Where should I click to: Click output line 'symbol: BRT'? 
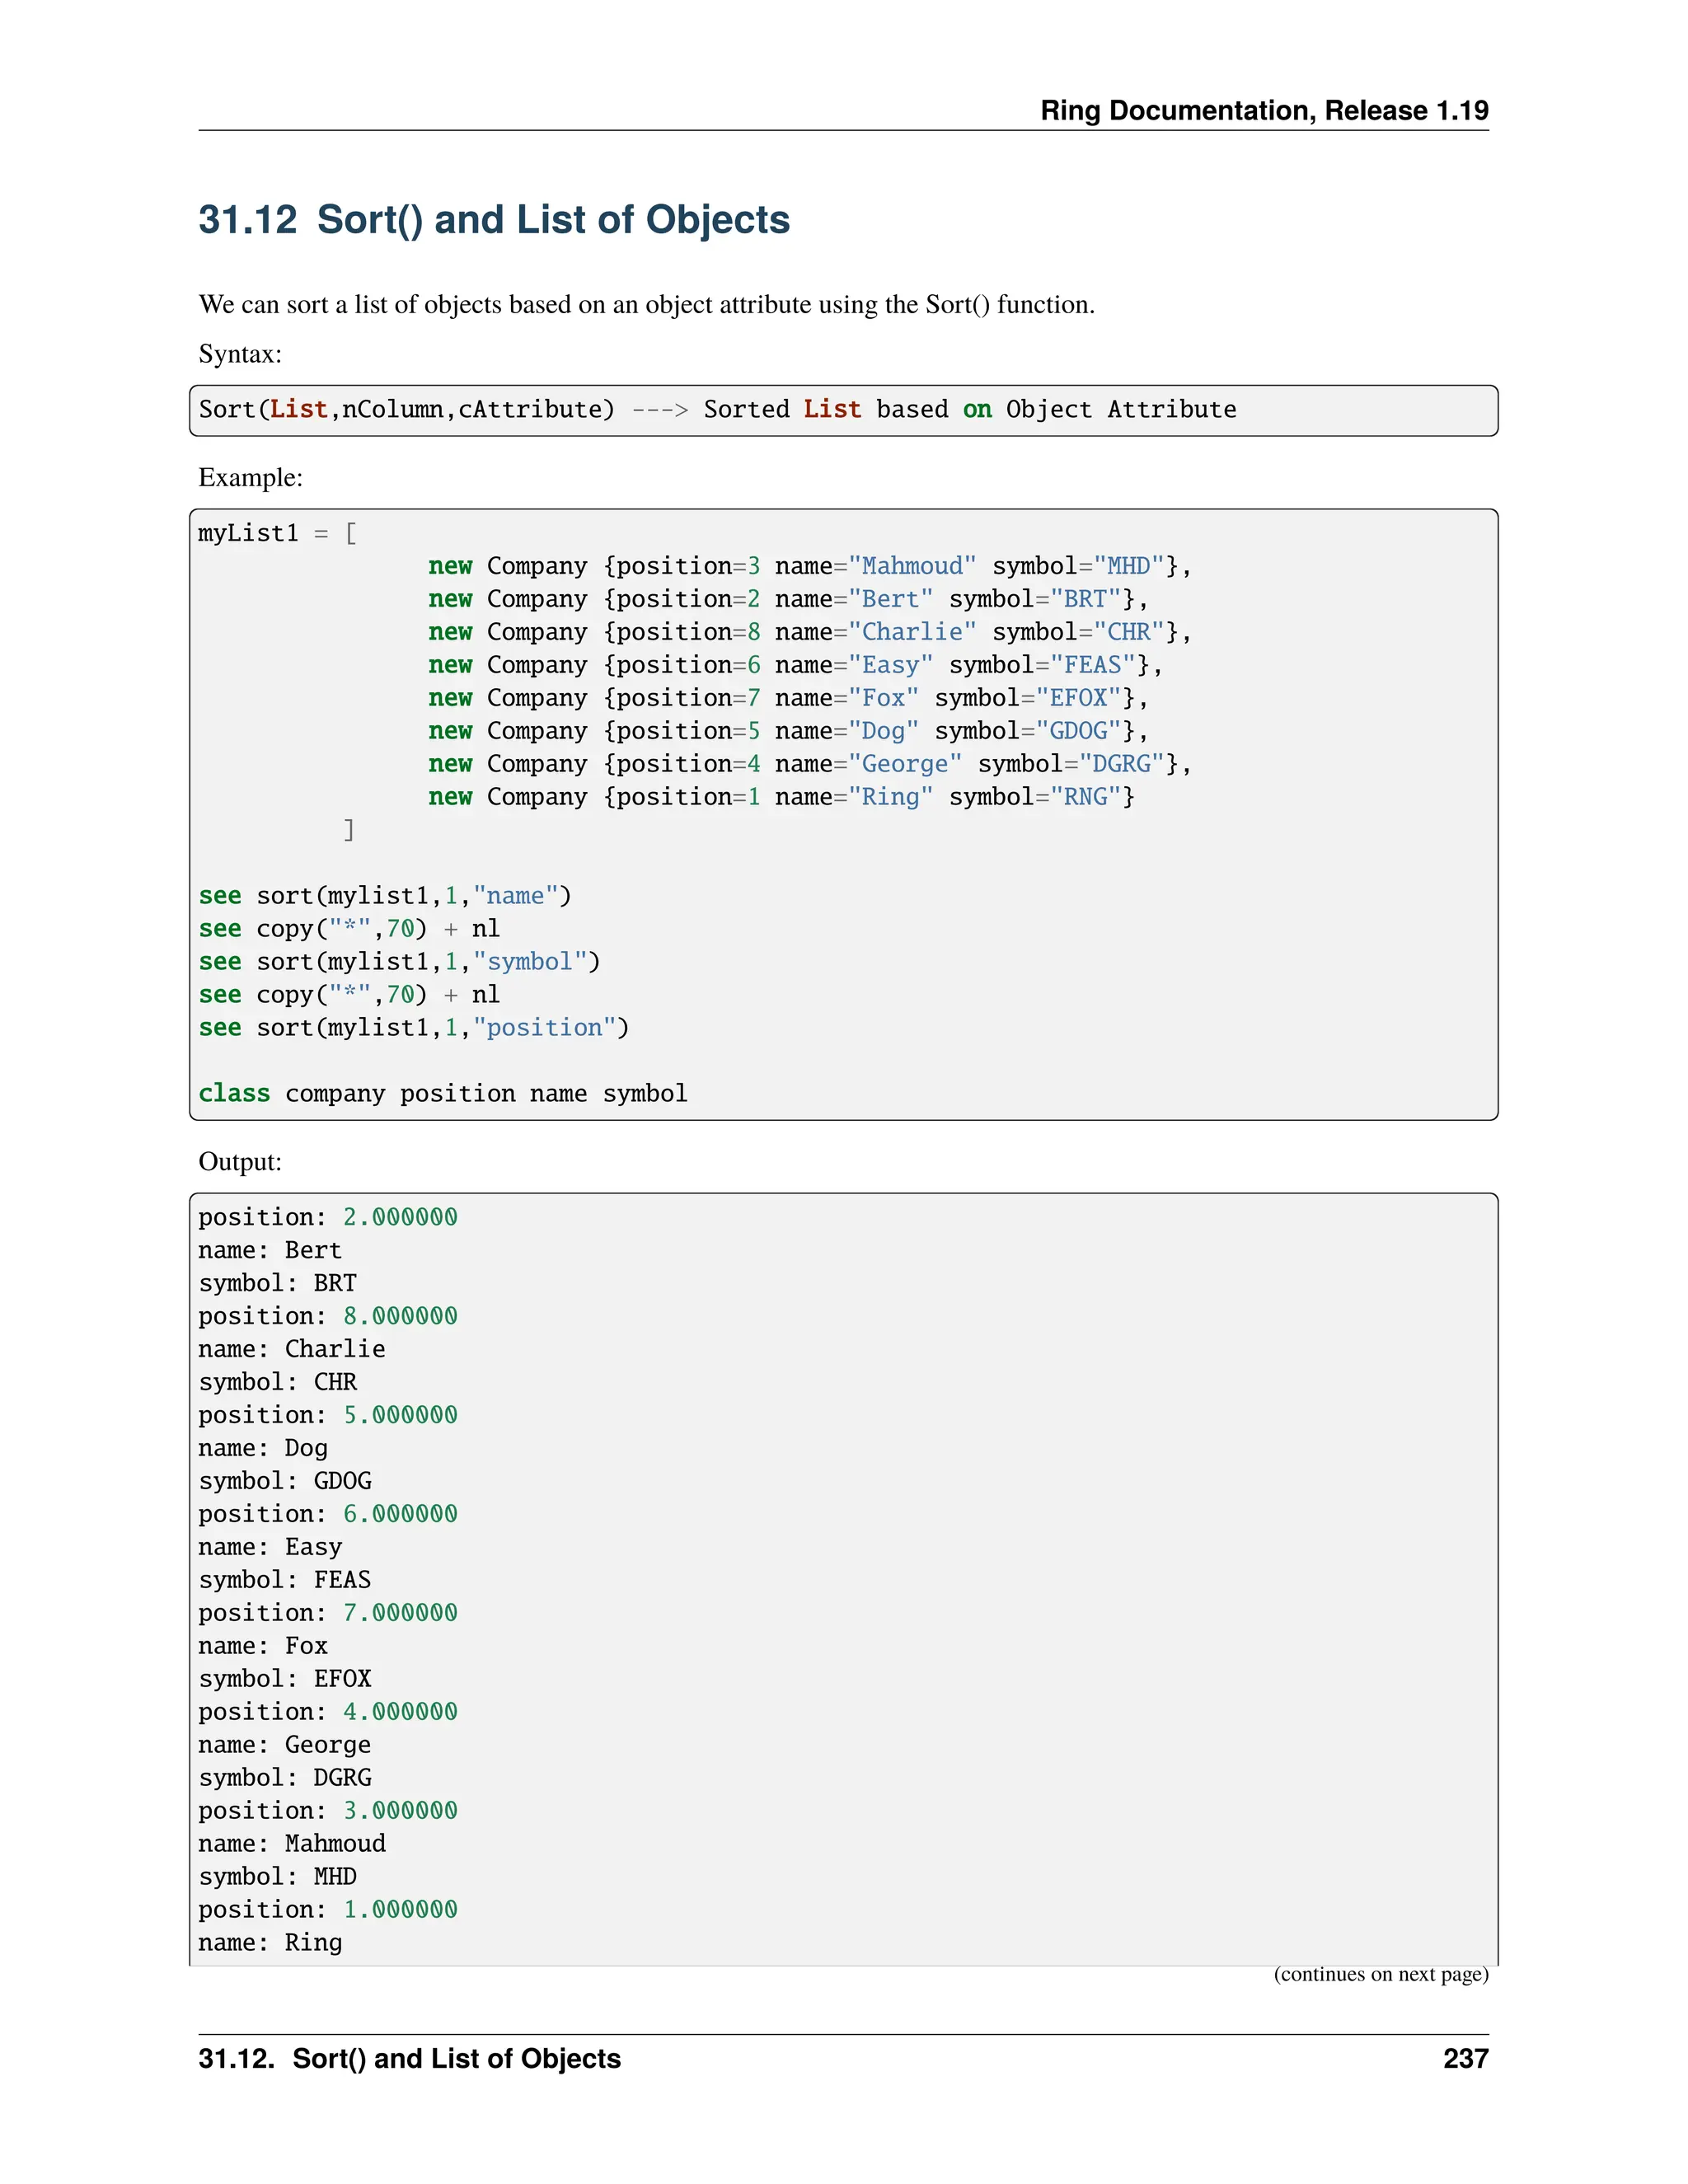pyautogui.click(x=277, y=1284)
